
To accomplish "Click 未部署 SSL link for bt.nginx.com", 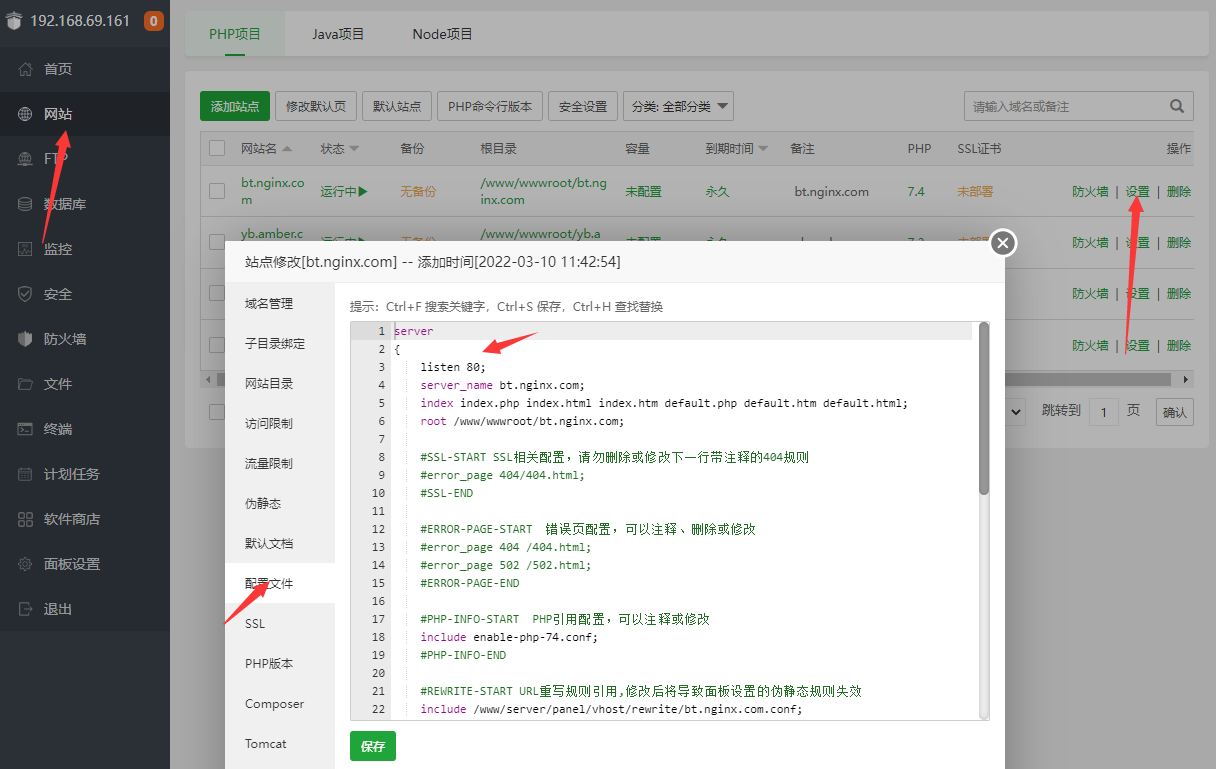I will point(975,191).
